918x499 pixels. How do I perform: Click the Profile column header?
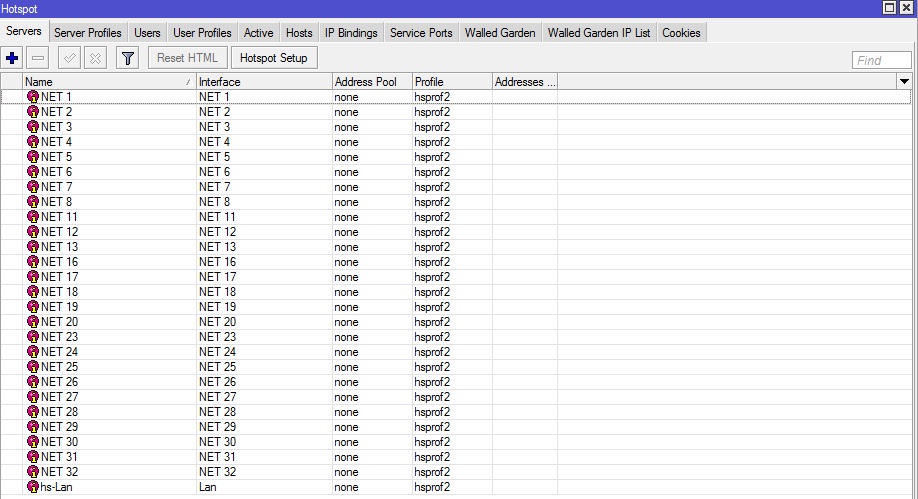[451, 81]
